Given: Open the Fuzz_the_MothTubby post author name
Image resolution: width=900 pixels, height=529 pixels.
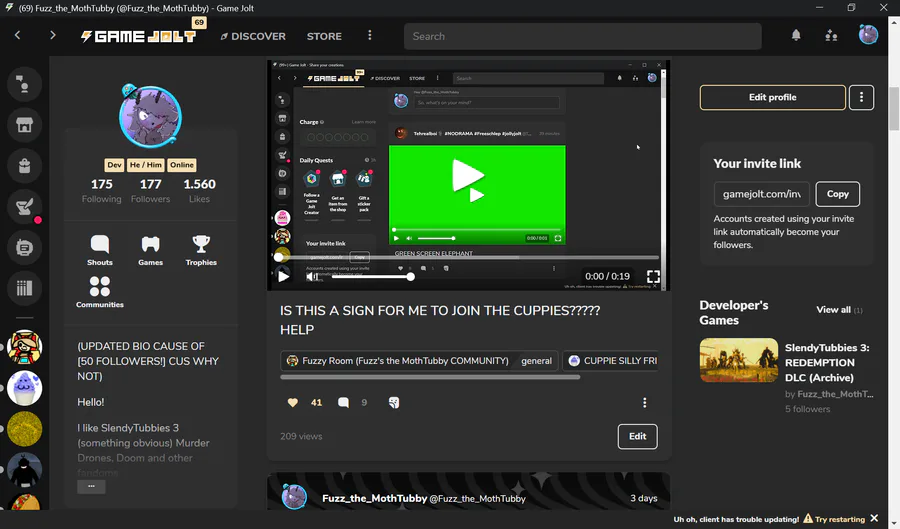Looking at the screenshot, I should pyautogui.click(x=374, y=498).
